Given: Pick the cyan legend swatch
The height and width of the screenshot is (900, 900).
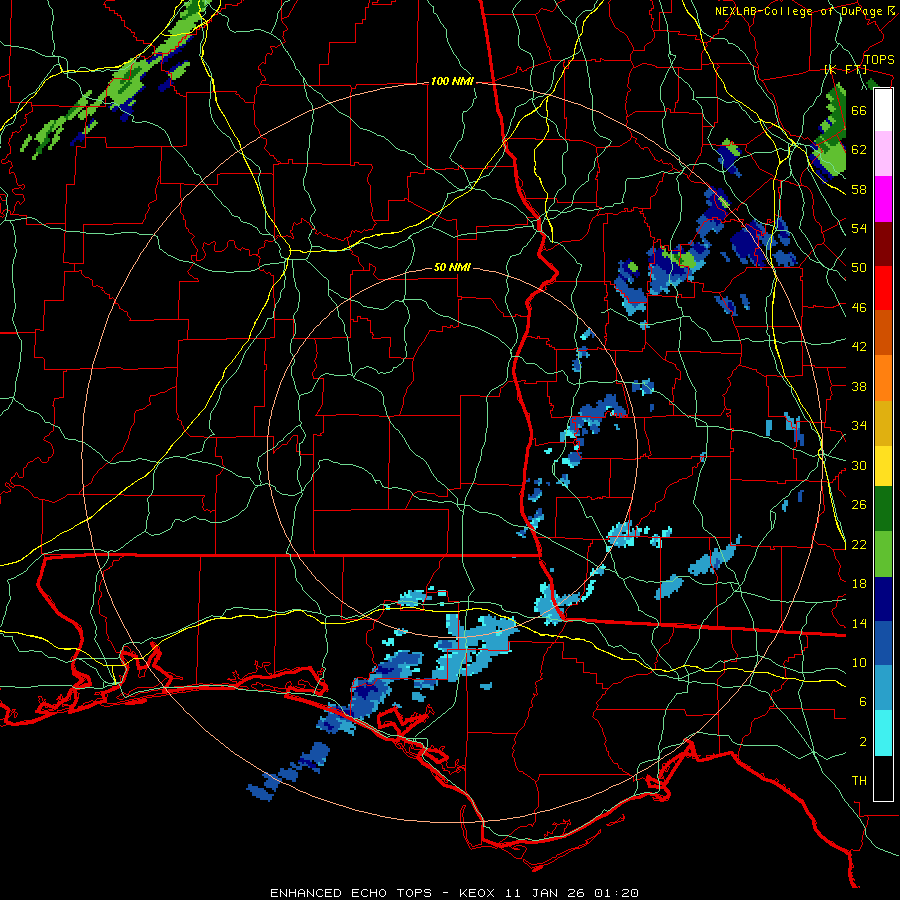Looking at the screenshot, I should click(x=883, y=733).
